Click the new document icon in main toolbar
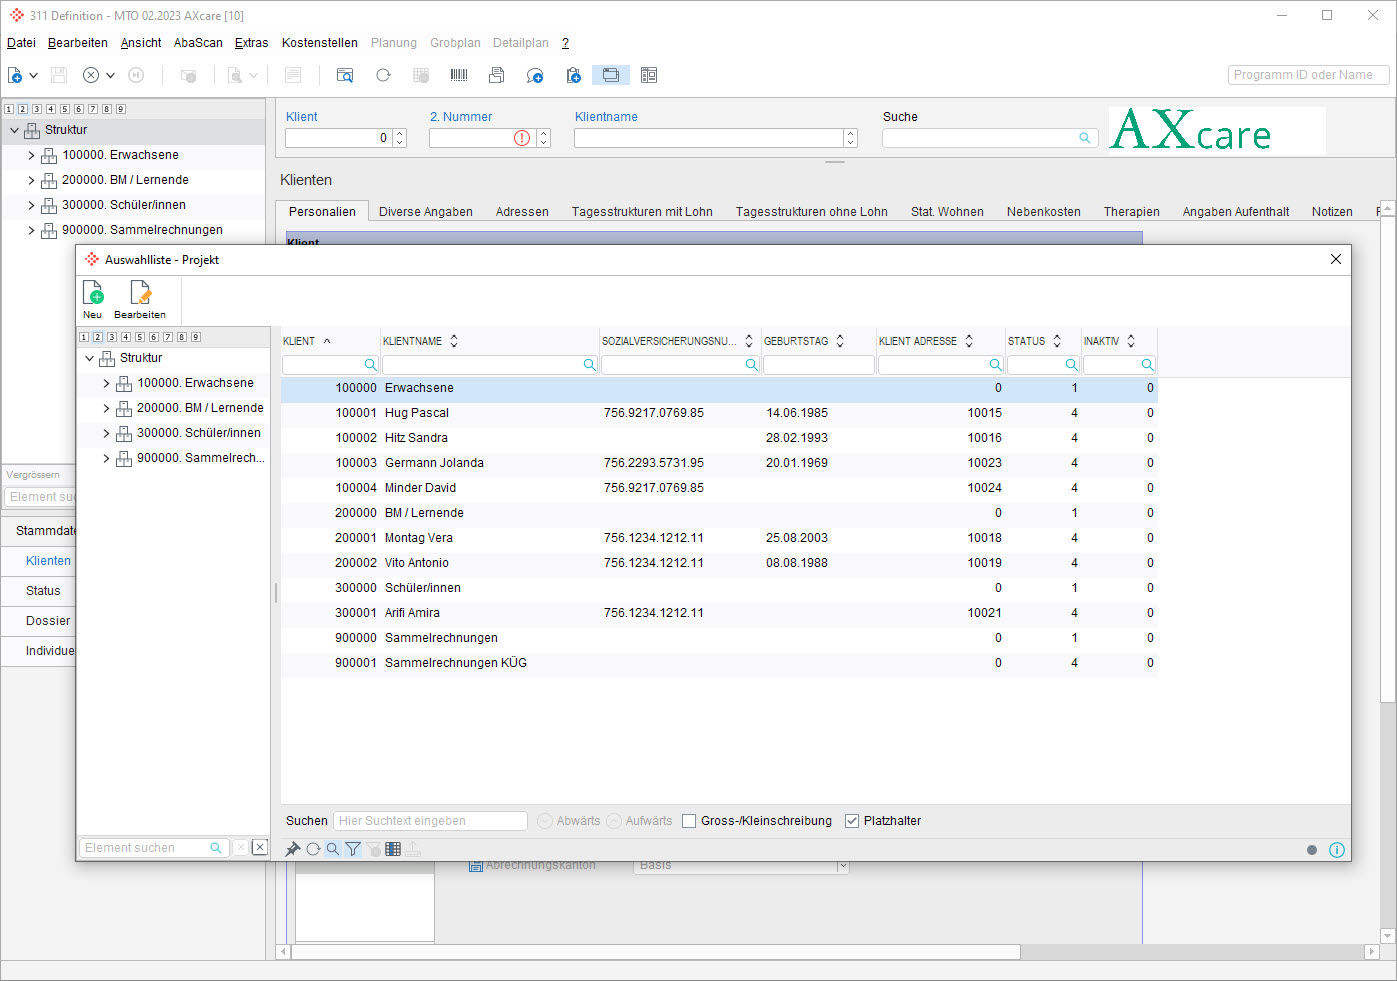The image size is (1397, 981). pos(15,75)
